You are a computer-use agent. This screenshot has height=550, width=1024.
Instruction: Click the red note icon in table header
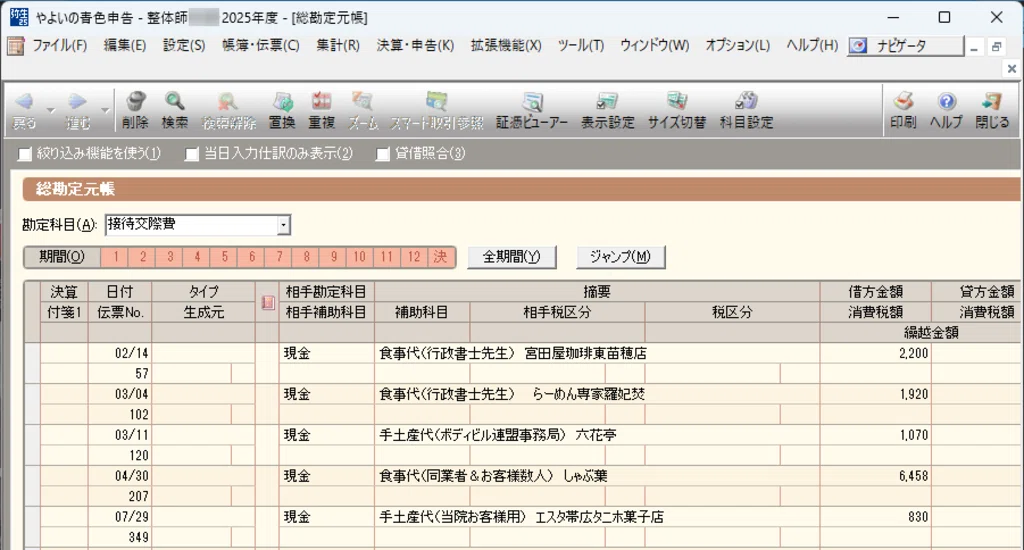click(268, 302)
